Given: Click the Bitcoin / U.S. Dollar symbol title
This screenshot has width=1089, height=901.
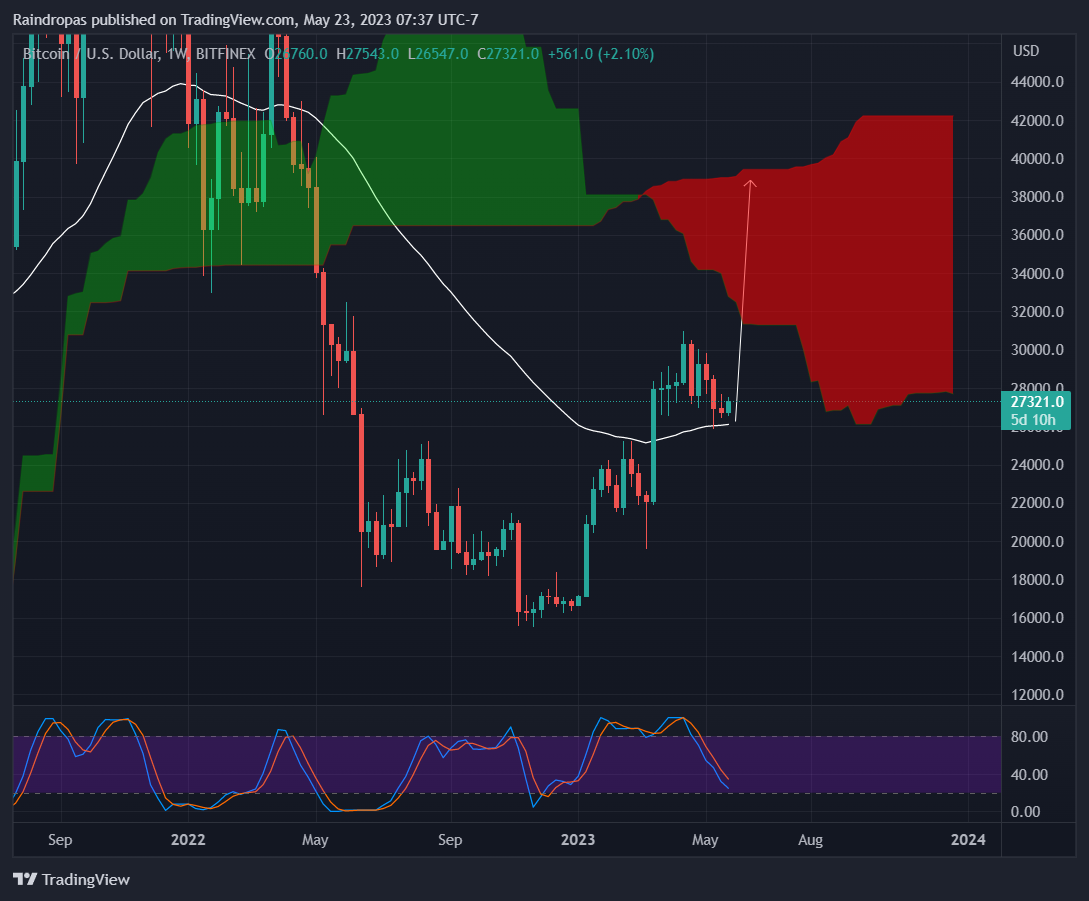Looking at the screenshot, I should pos(91,54).
